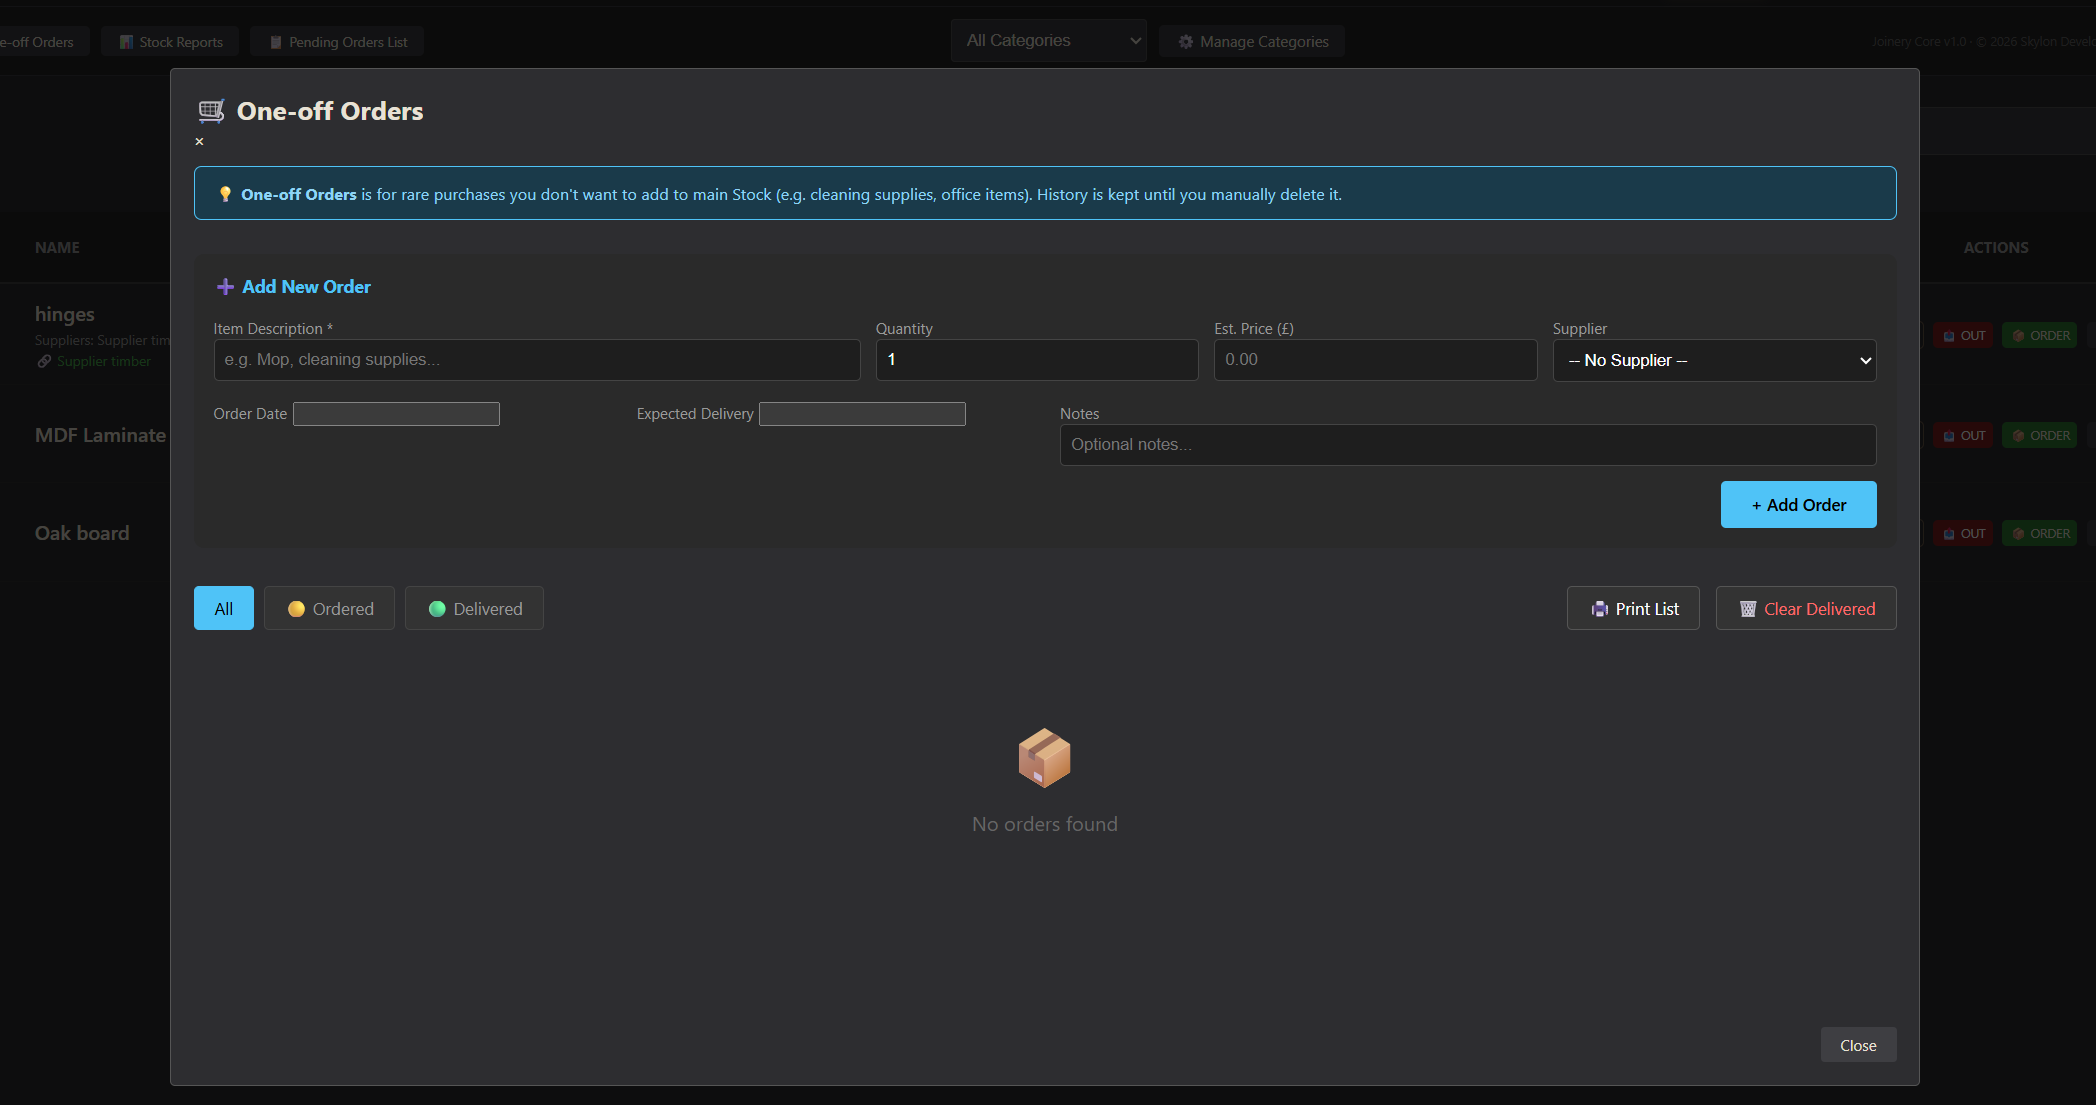The height and width of the screenshot is (1105, 2096).
Task: Click the cardboard box empty-state icon
Action: [1044, 757]
